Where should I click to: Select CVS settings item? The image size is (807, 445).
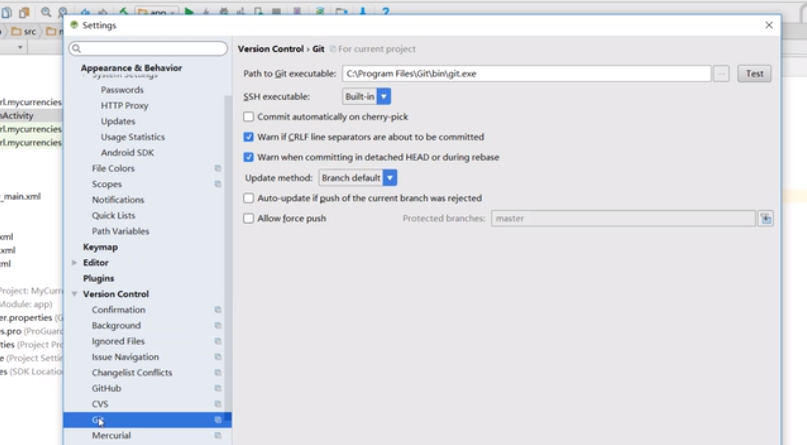tap(100, 404)
